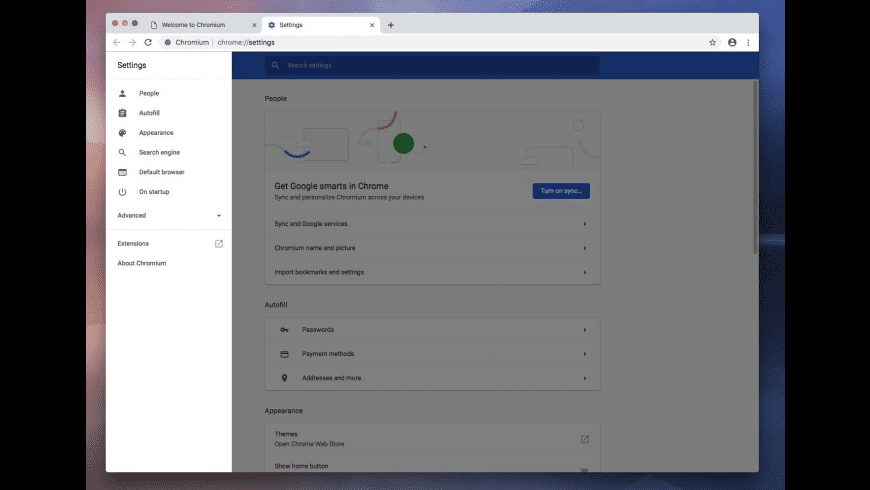The width and height of the screenshot is (870, 490).
Task: Expand the Advanced section in sidebar
Action: click(x=169, y=215)
